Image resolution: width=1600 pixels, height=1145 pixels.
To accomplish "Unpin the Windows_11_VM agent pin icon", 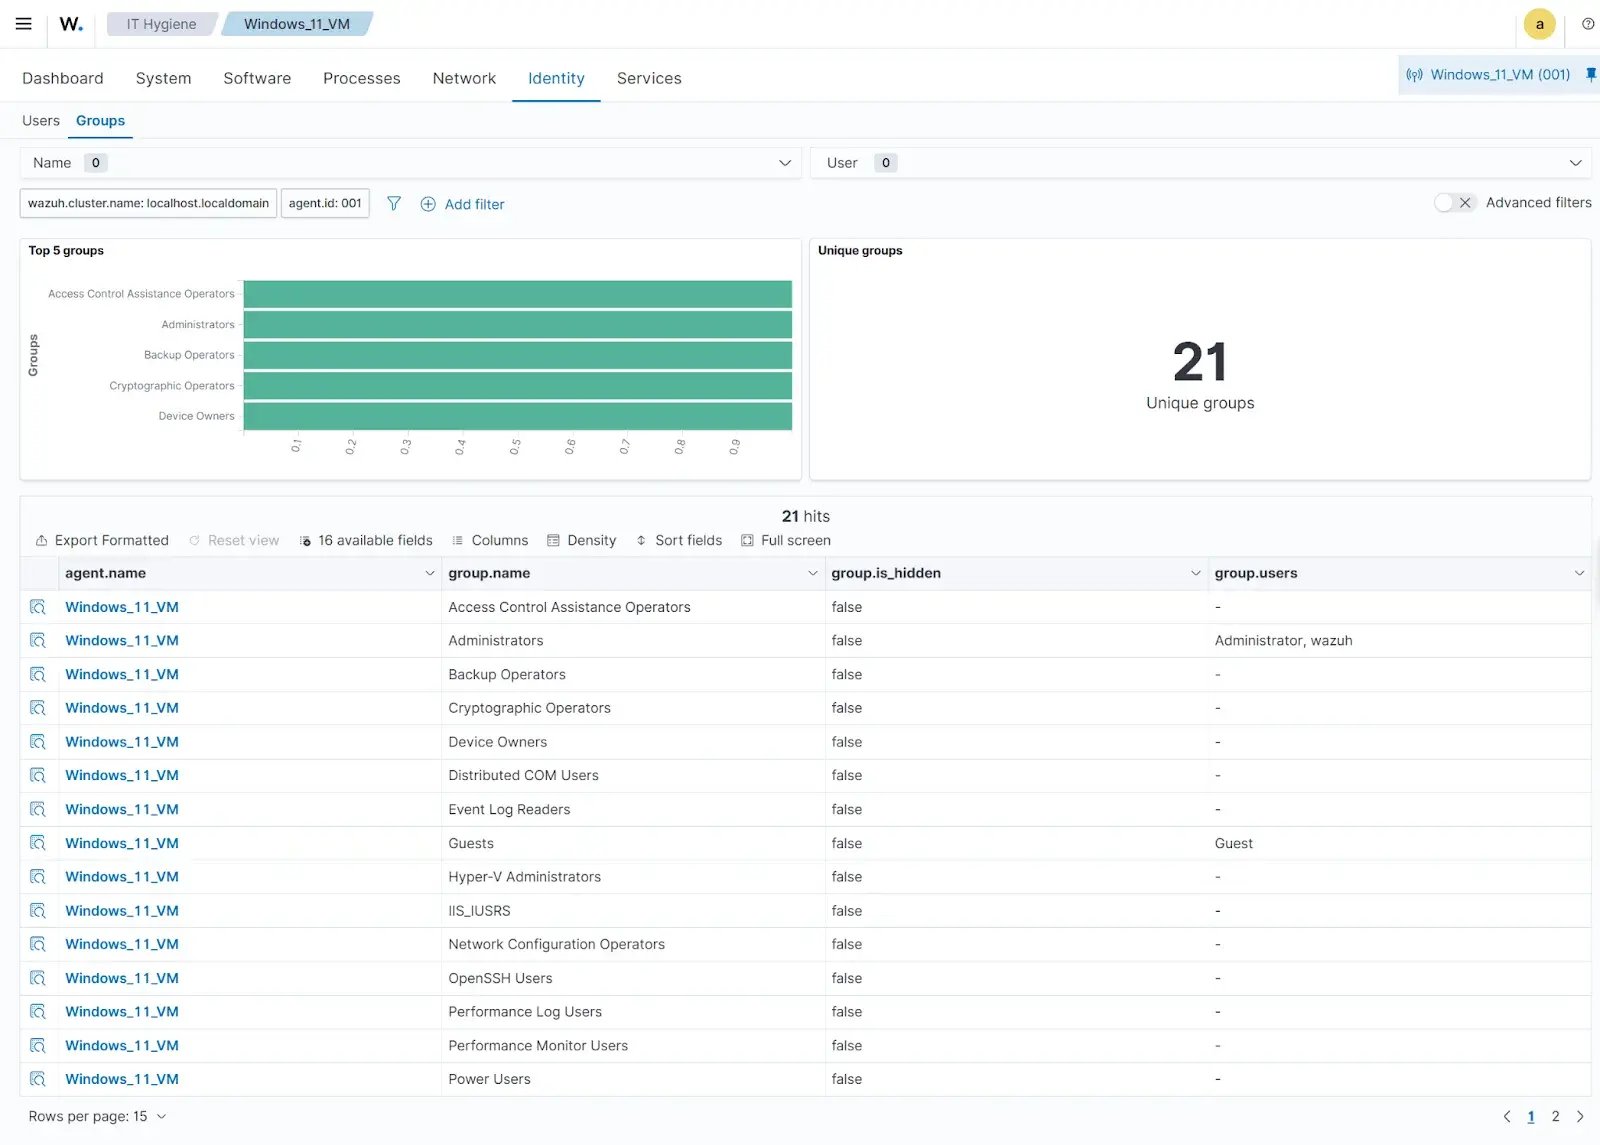I will tap(1590, 75).
